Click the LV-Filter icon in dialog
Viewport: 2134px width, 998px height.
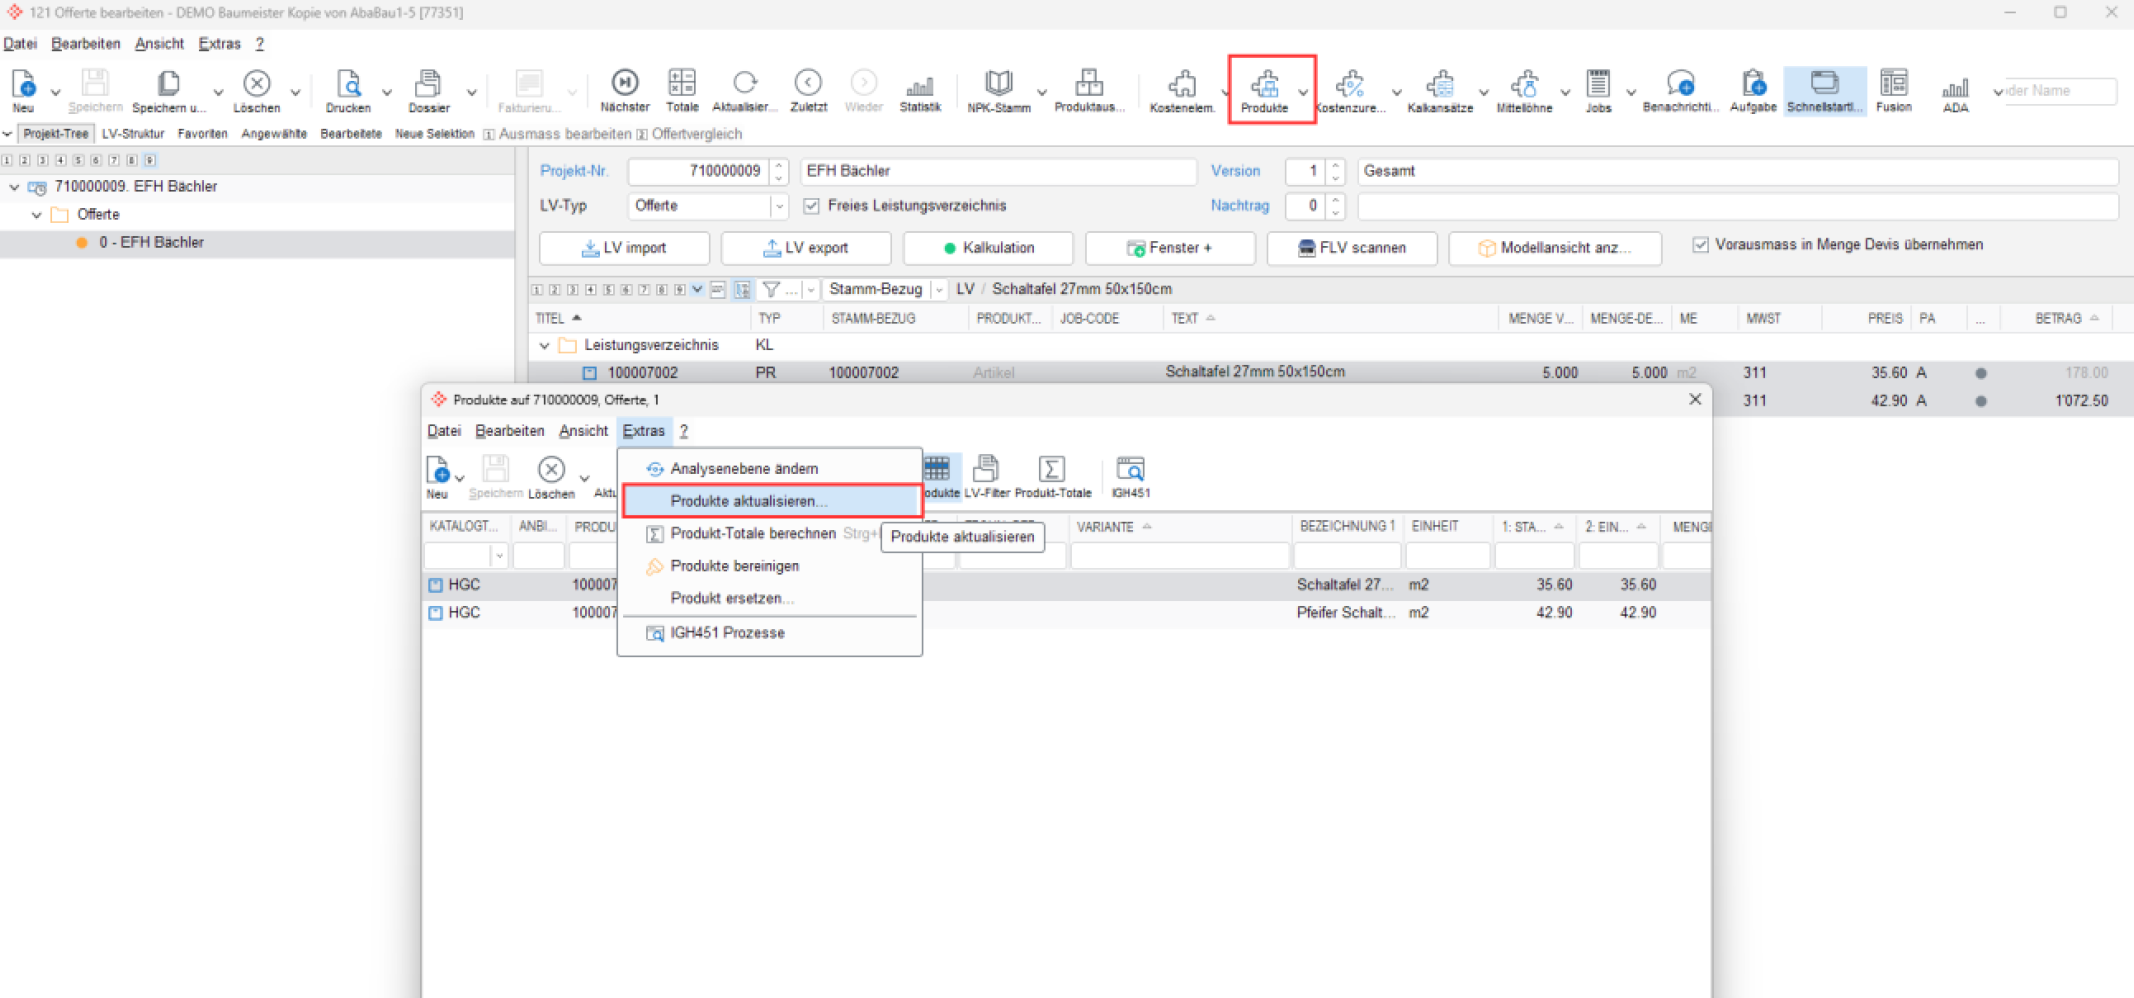pos(986,469)
